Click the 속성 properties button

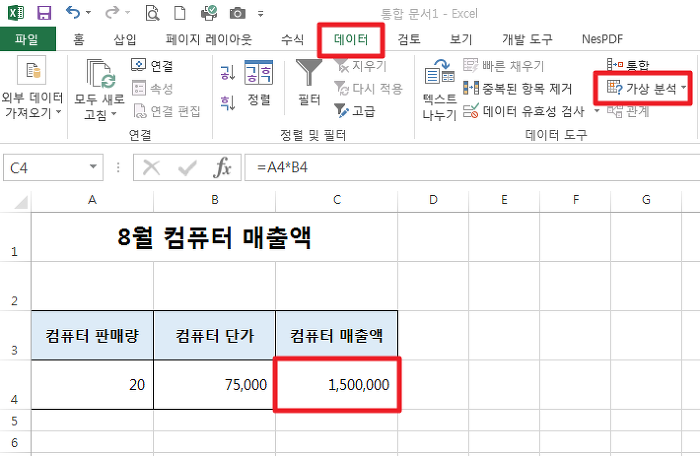(152, 88)
